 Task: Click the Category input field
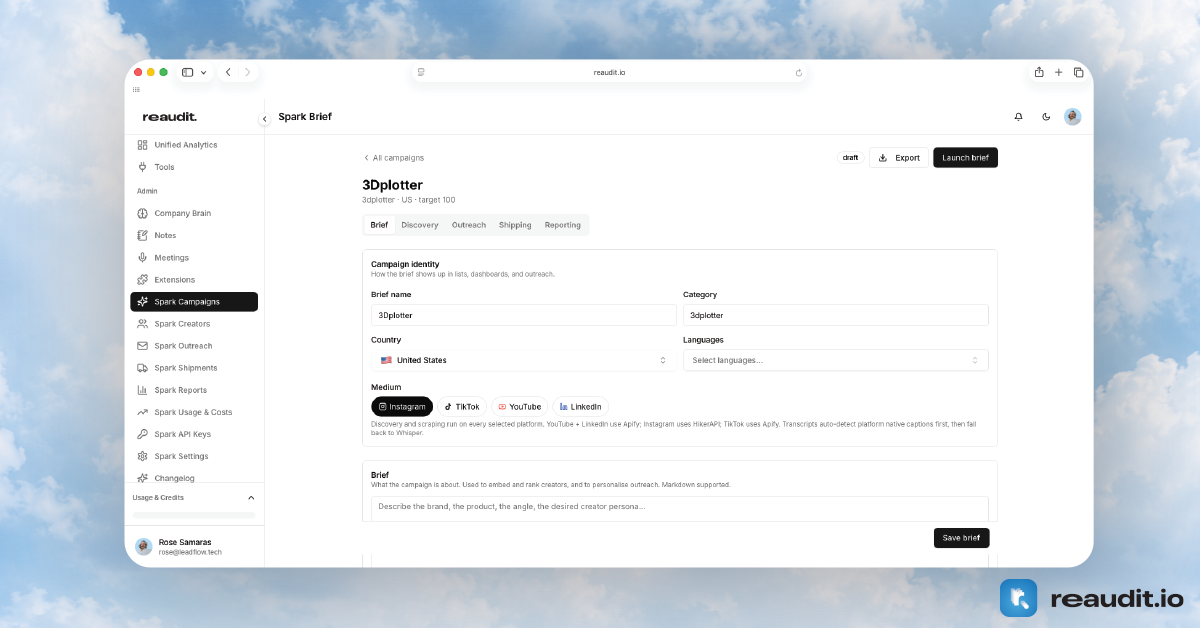click(x=836, y=315)
